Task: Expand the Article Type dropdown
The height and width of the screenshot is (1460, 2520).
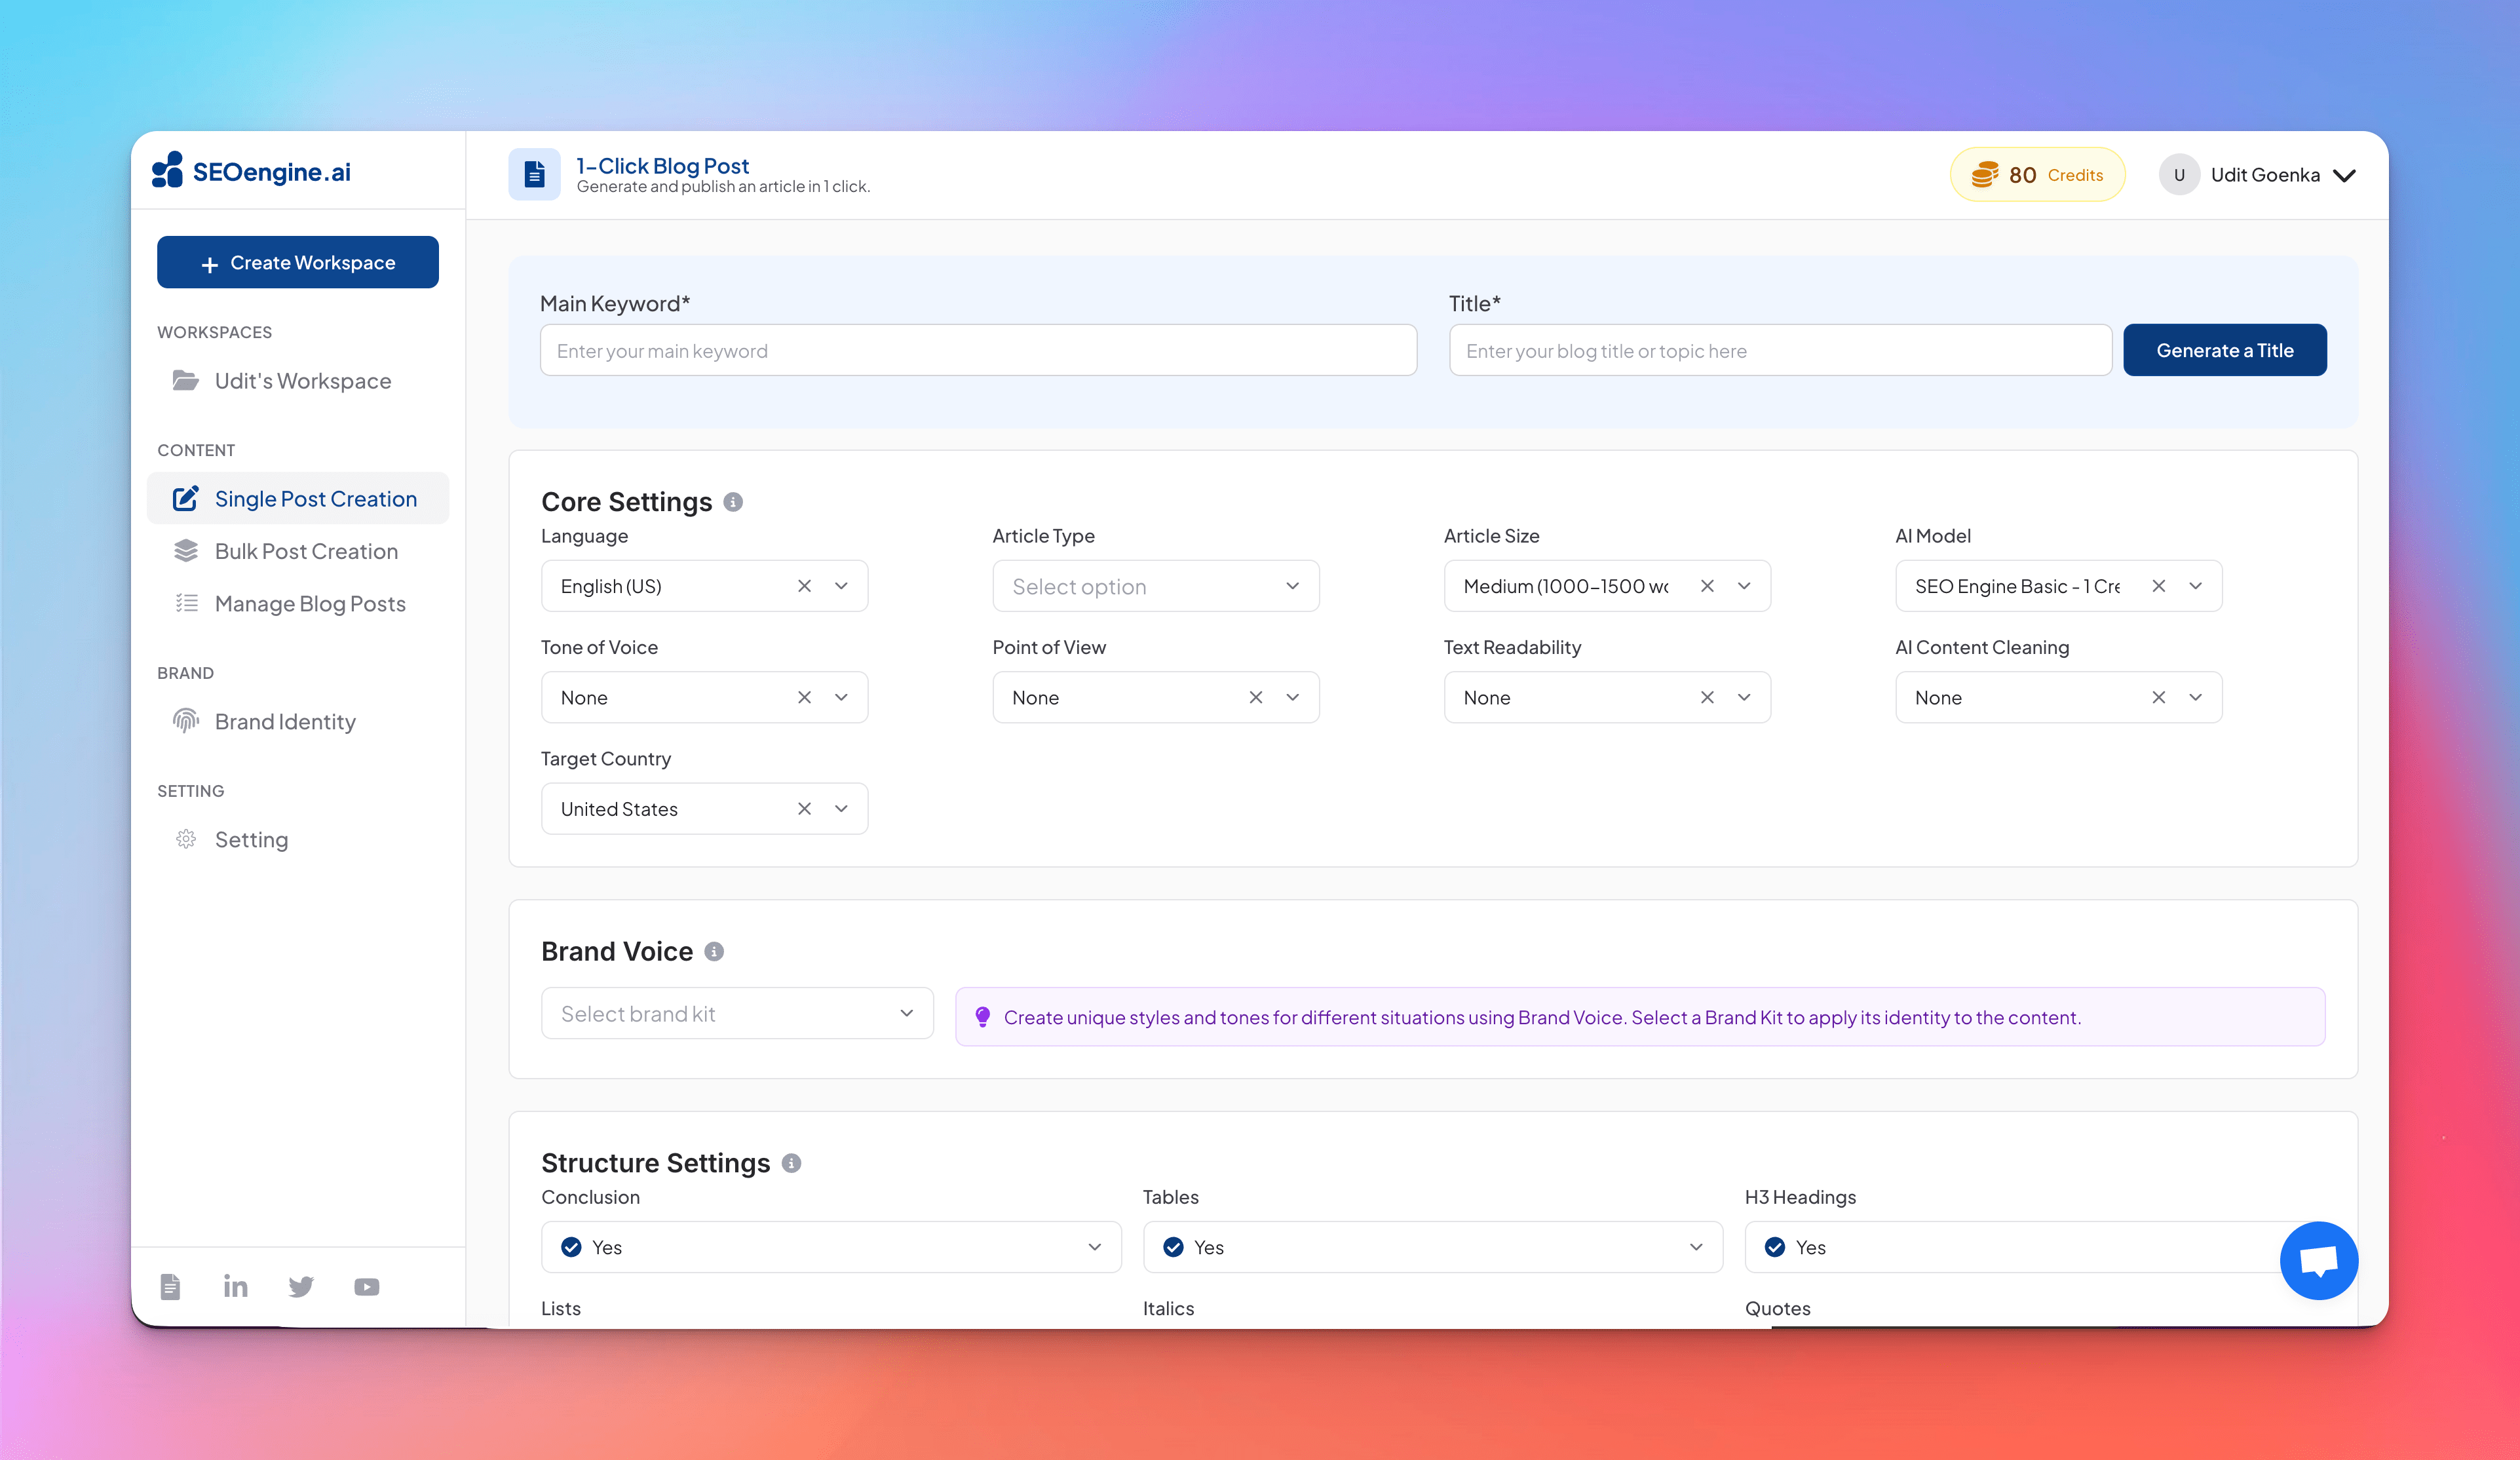Action: (1155, 586)
